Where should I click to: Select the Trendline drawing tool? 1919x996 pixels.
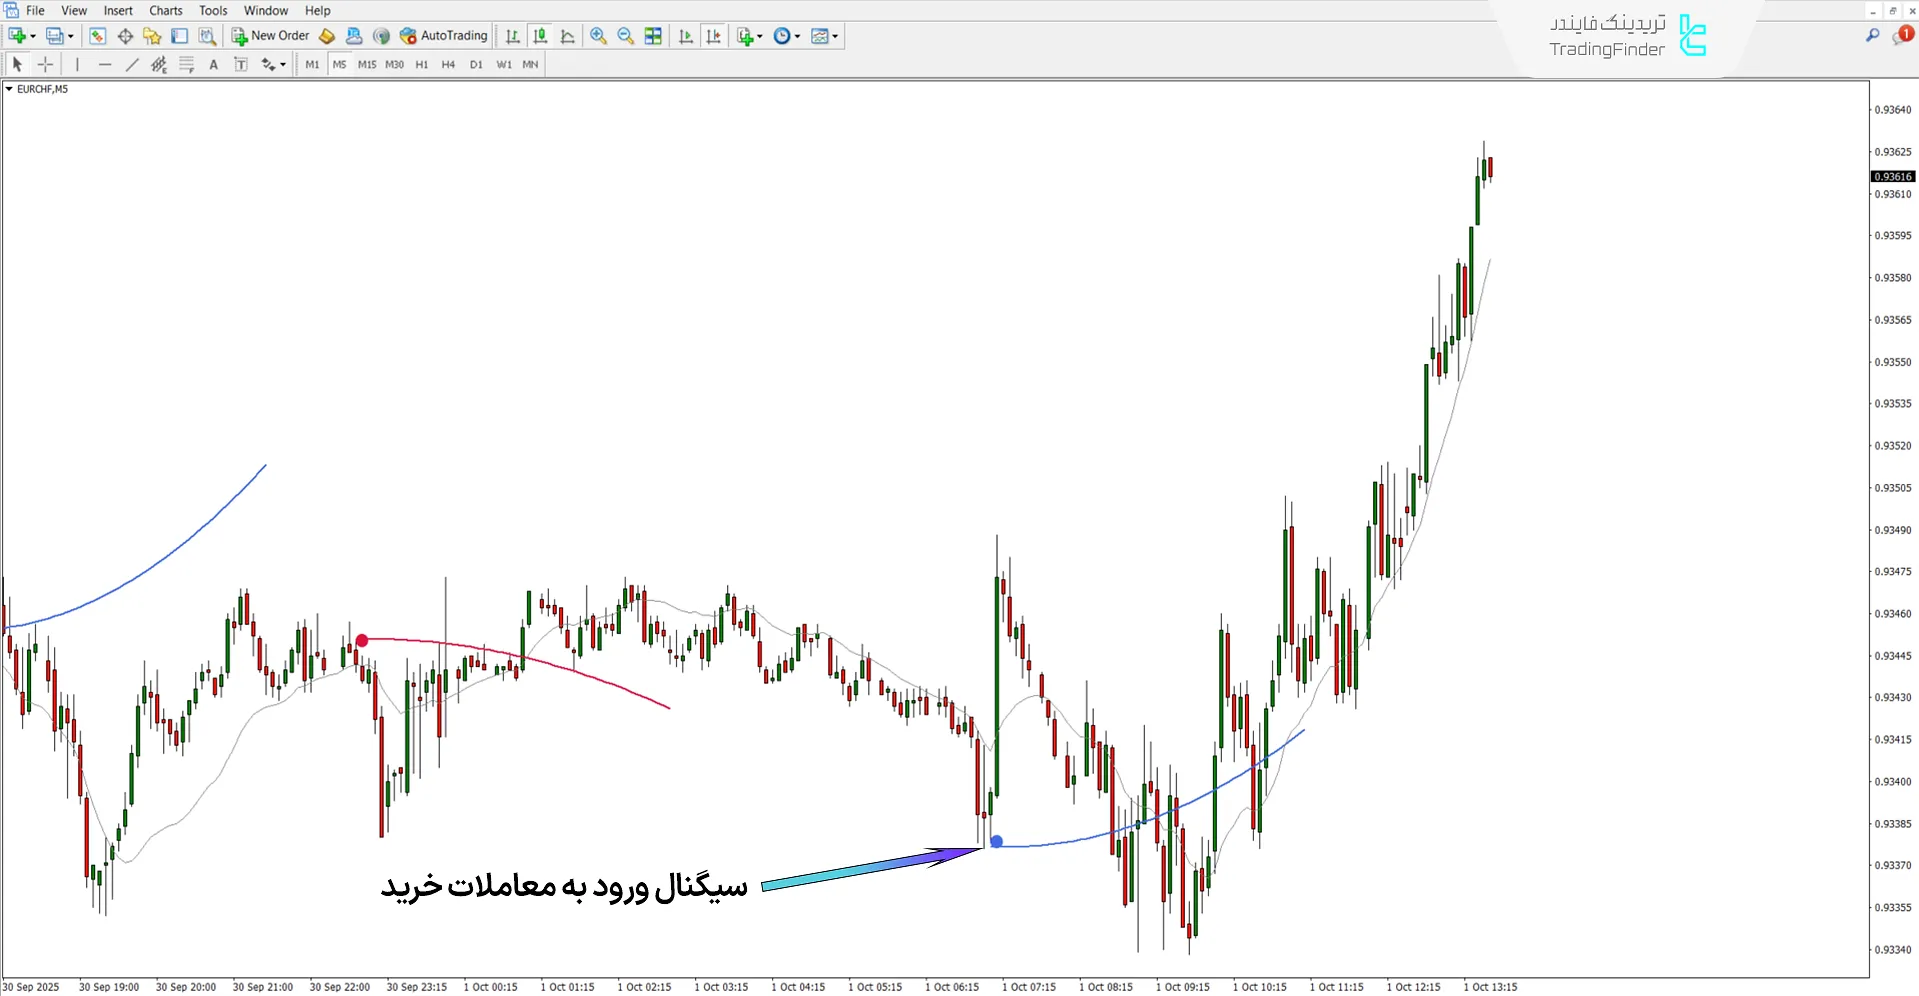131,64
